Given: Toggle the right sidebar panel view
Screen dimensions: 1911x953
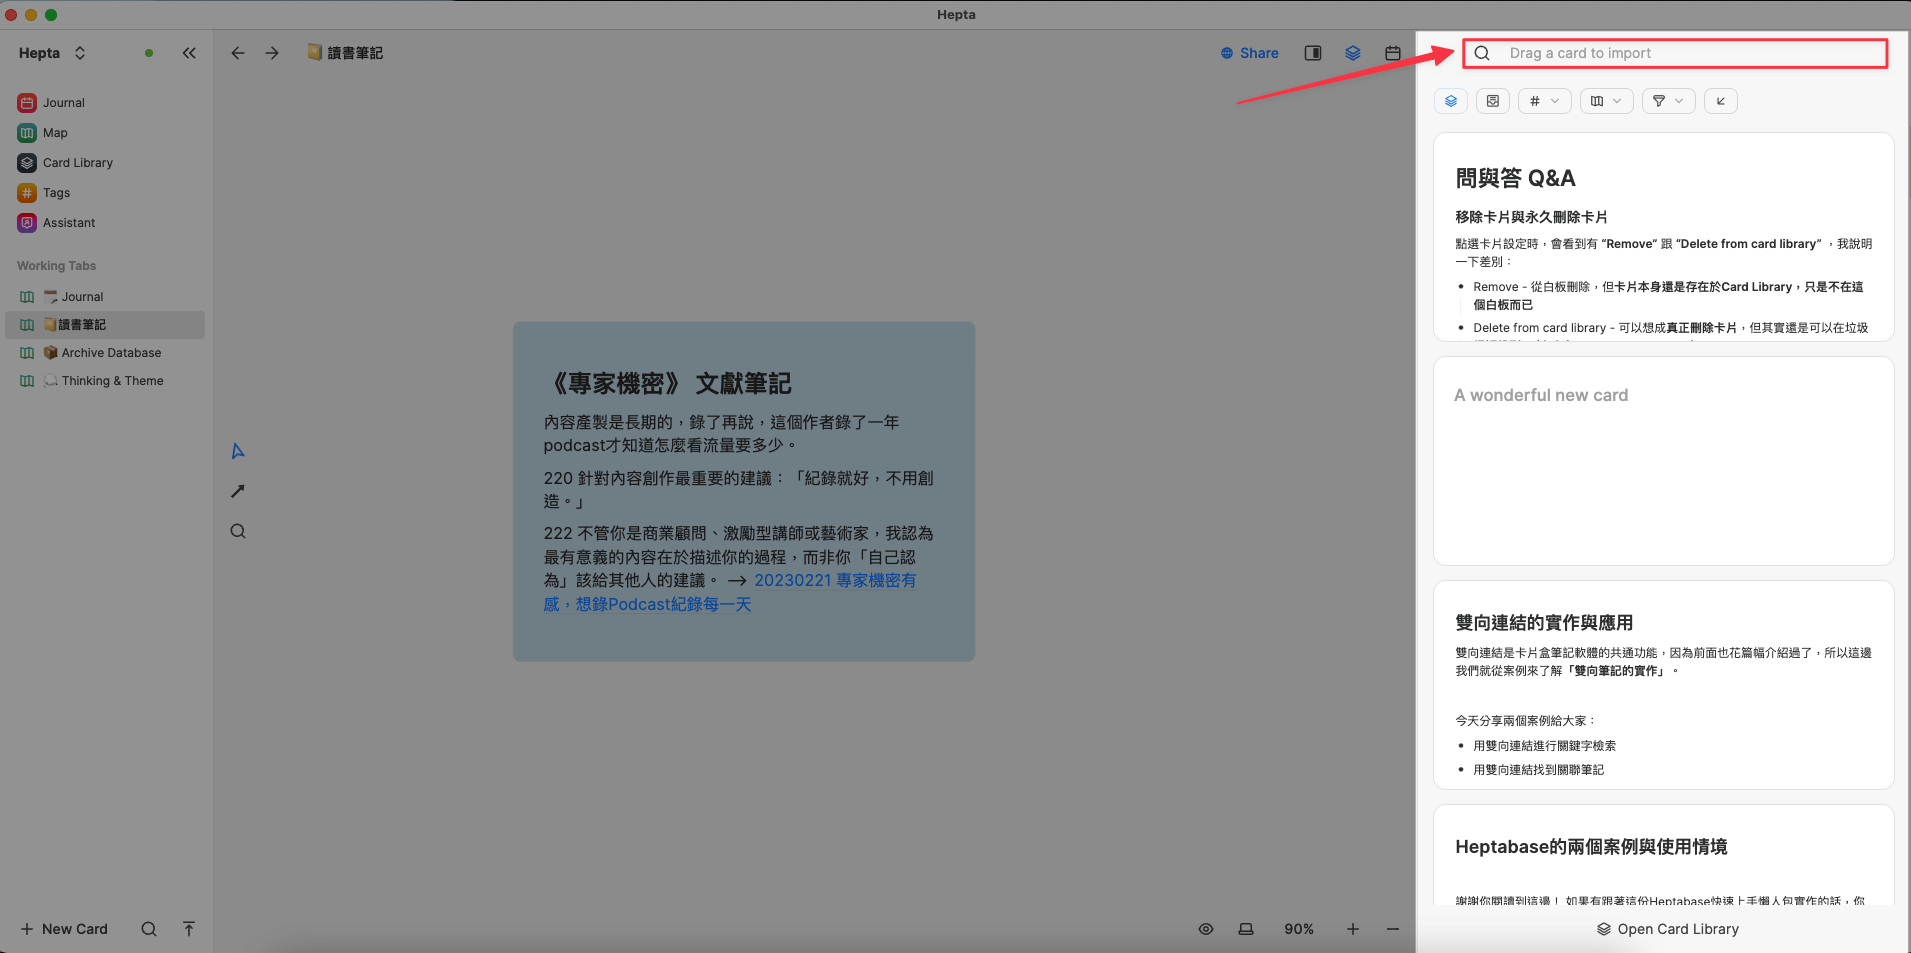Looking at the screenshot, I should click(x=1312, y=53).
